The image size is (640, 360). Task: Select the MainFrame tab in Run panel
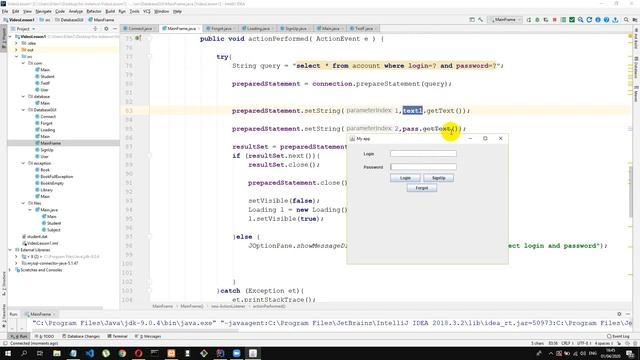[x=40, y=314]
